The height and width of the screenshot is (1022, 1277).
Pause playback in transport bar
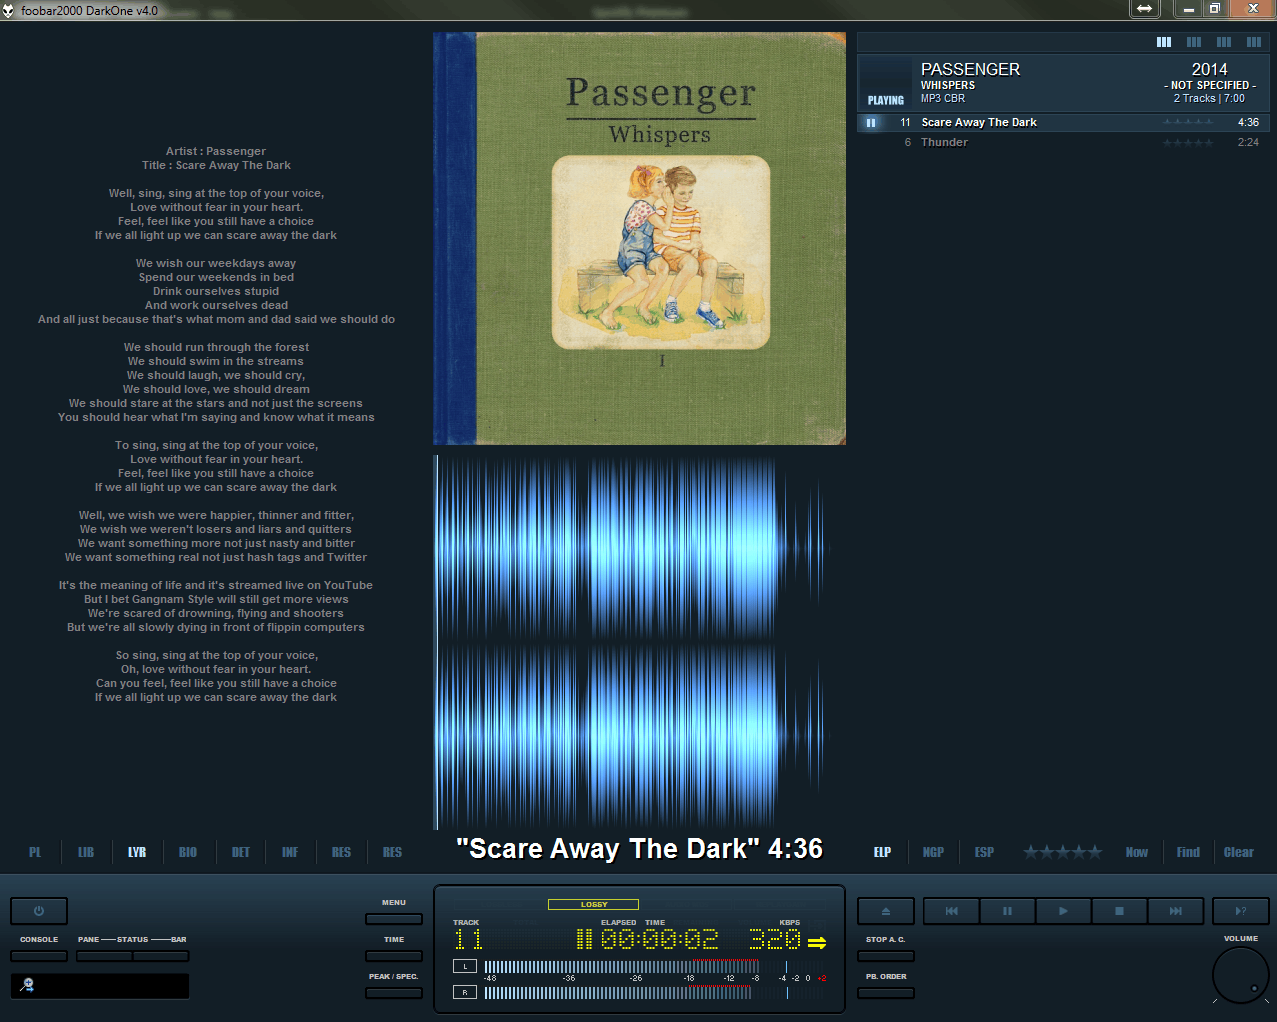[1007, 911]
